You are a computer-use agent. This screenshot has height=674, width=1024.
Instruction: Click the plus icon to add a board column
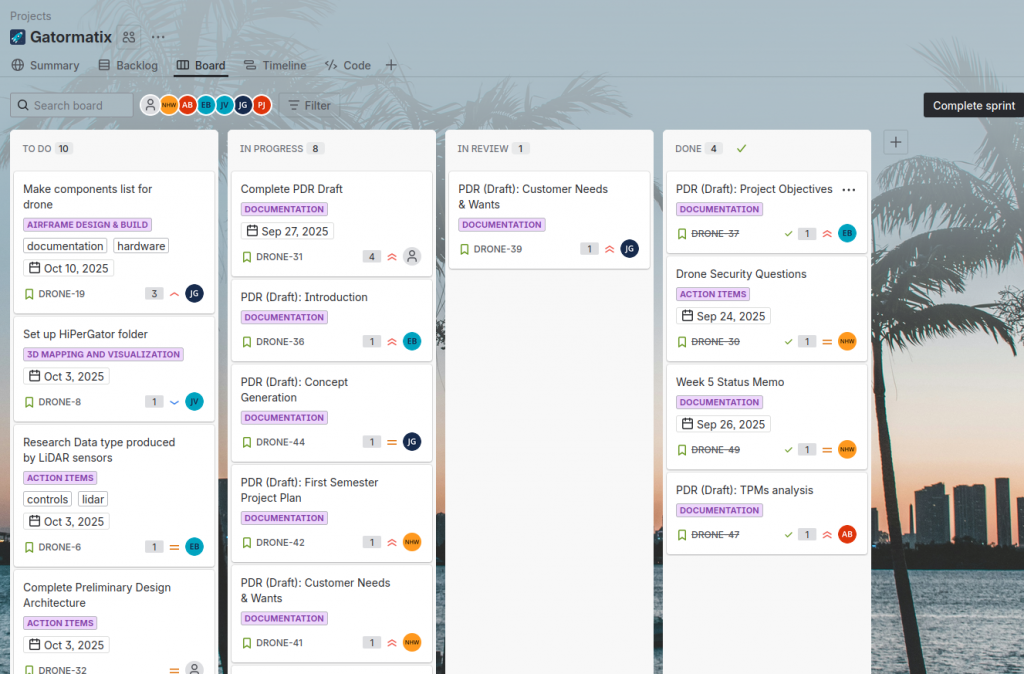tap(896, 142)
